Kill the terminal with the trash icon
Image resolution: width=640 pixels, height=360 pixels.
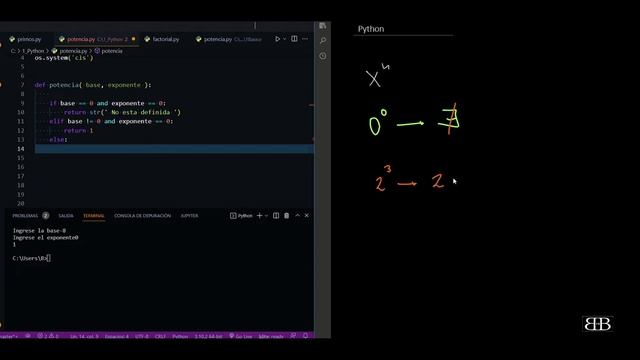tap(287, 216)
